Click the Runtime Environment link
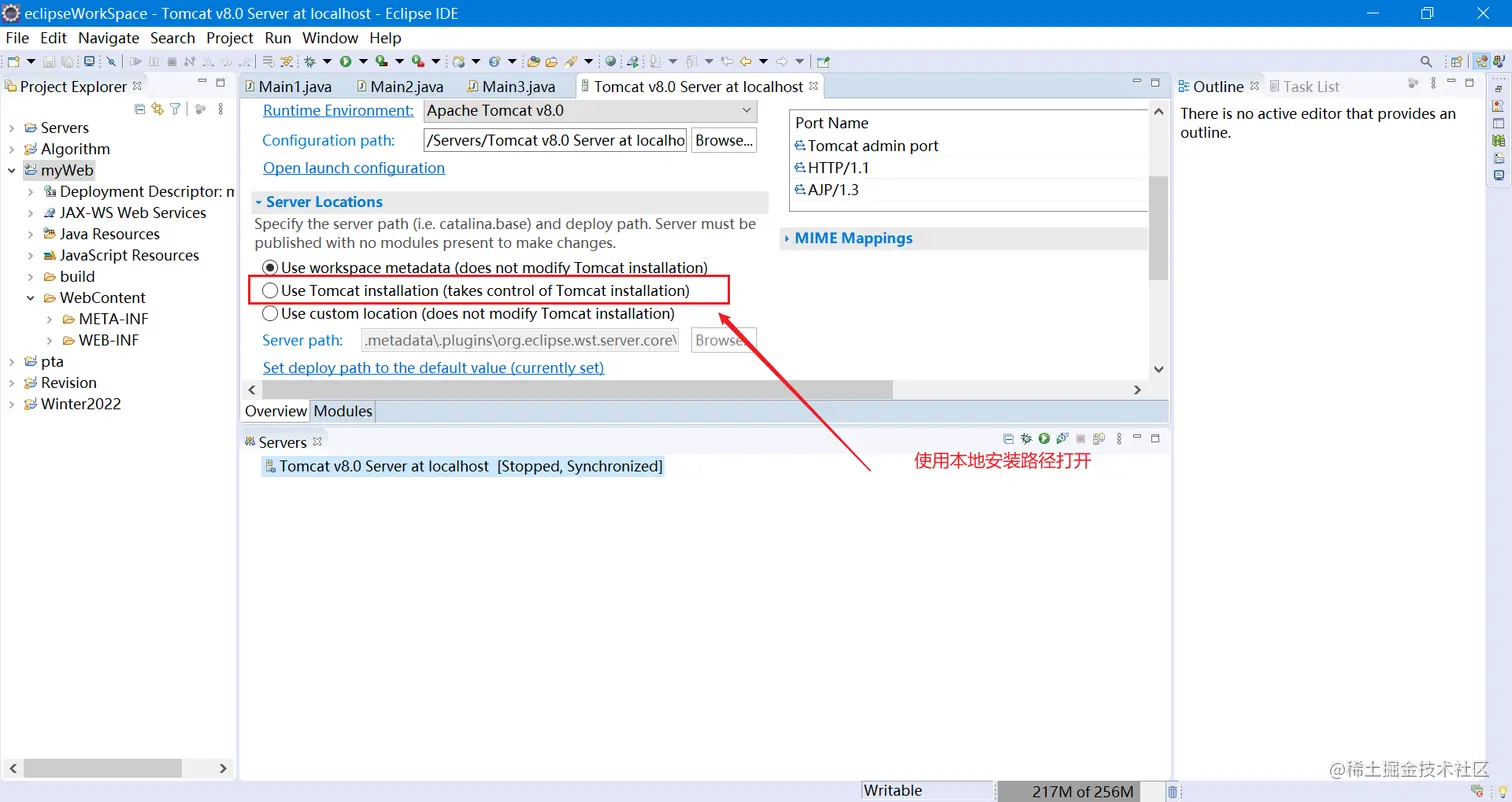This screenshot has height=802, width=1512. click(x=338, y=111)
